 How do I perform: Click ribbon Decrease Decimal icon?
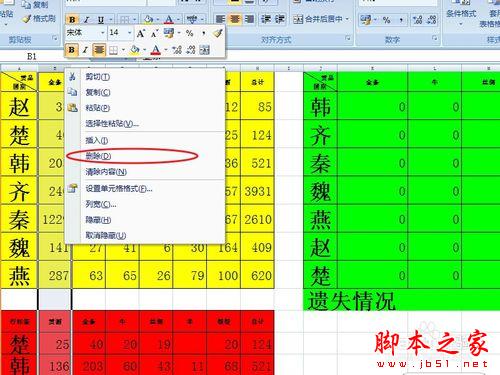(431, 20)
